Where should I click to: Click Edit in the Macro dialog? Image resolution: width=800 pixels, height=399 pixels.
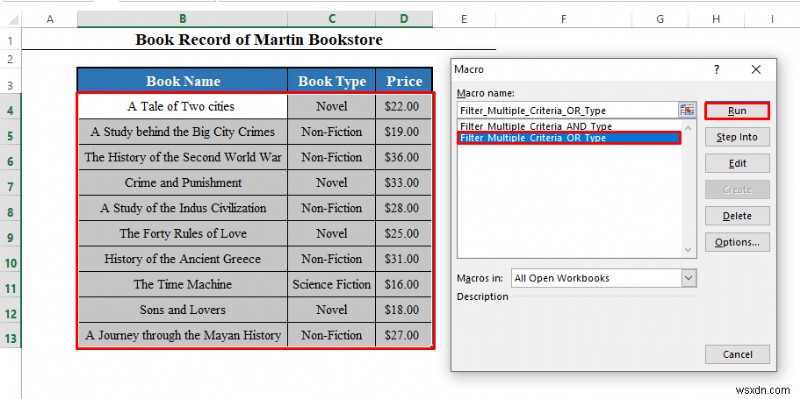coord(737,163)
